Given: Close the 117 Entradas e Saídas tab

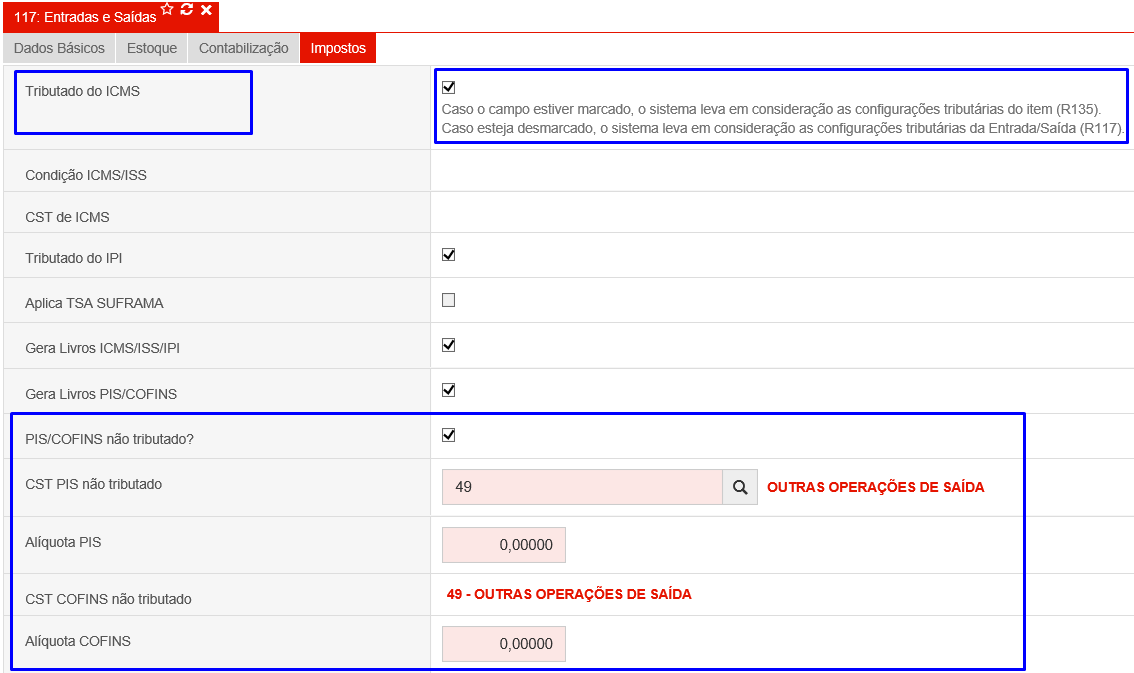Looking at the screenshot, I should point(206,9).
